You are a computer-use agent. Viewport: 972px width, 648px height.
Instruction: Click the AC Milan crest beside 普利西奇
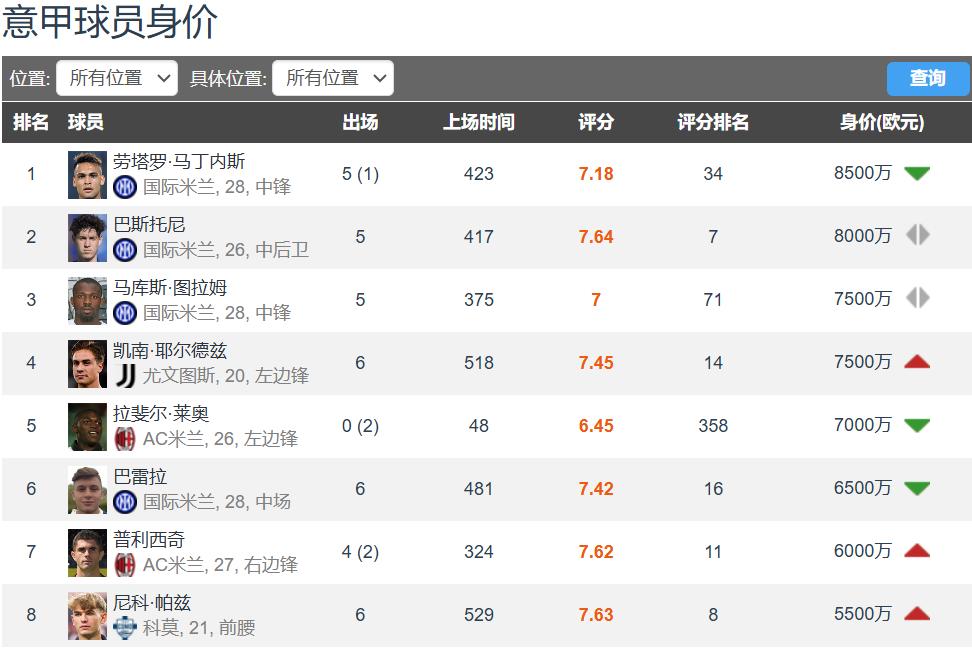(x=125, y=564)
